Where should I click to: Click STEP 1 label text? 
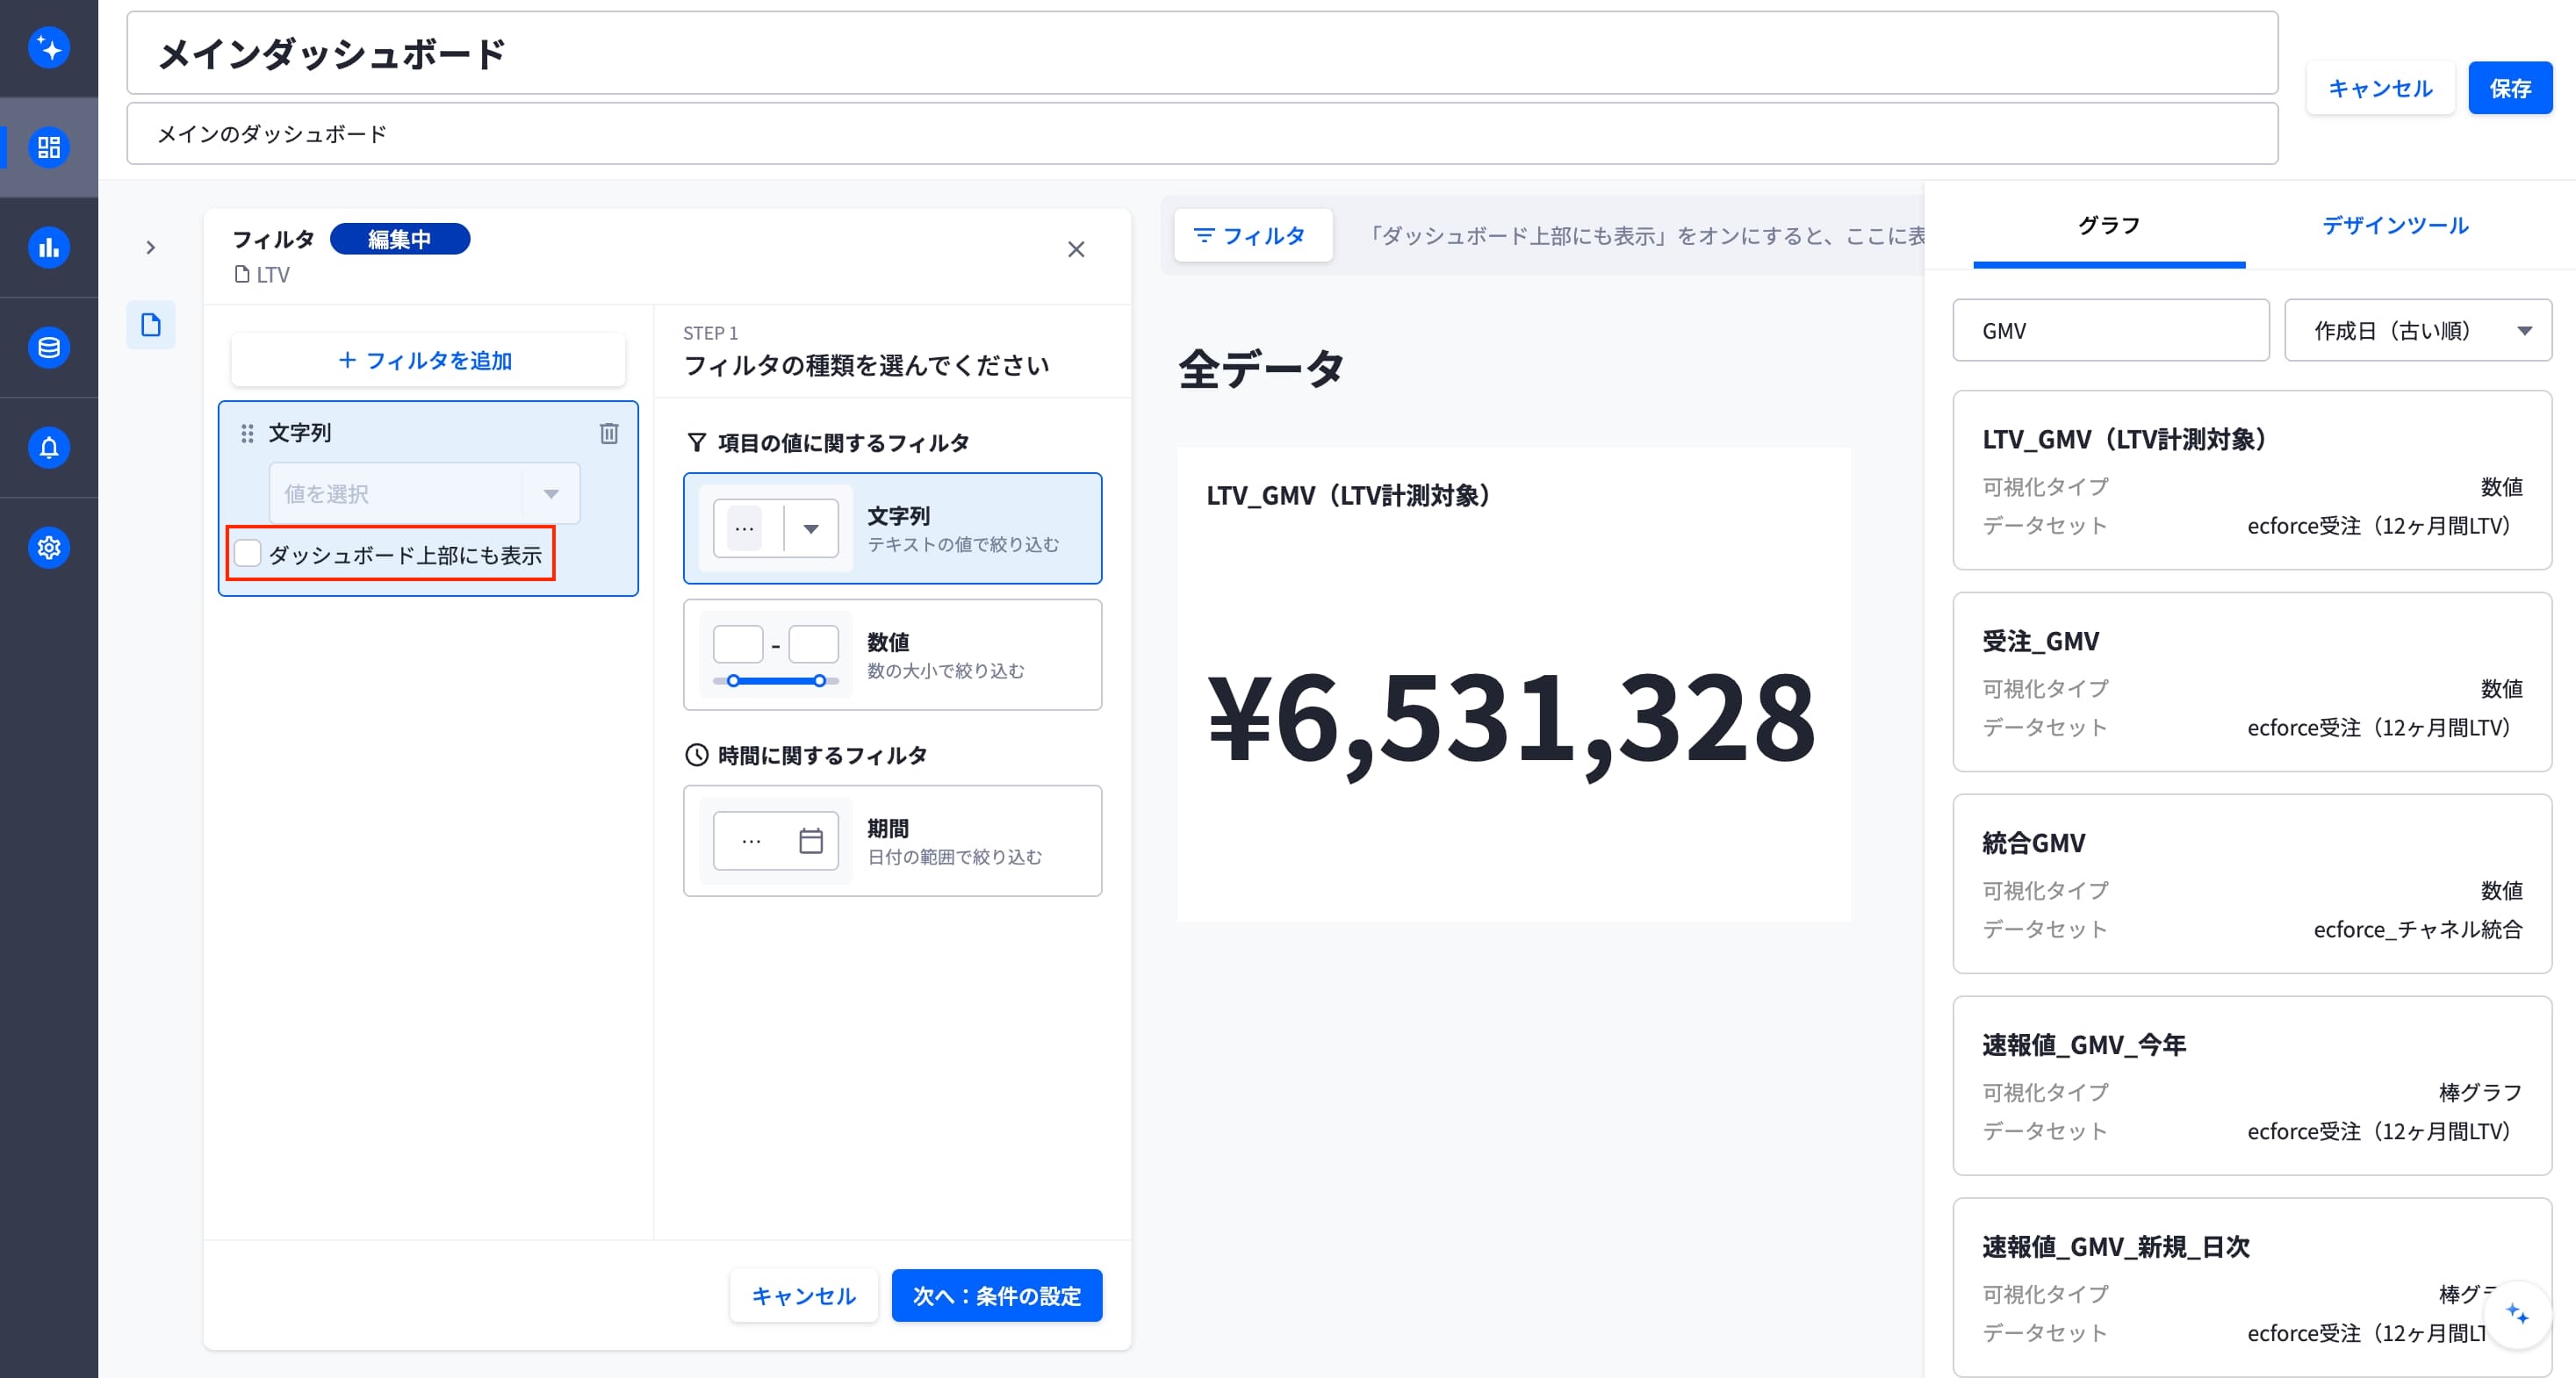(710, 333)
